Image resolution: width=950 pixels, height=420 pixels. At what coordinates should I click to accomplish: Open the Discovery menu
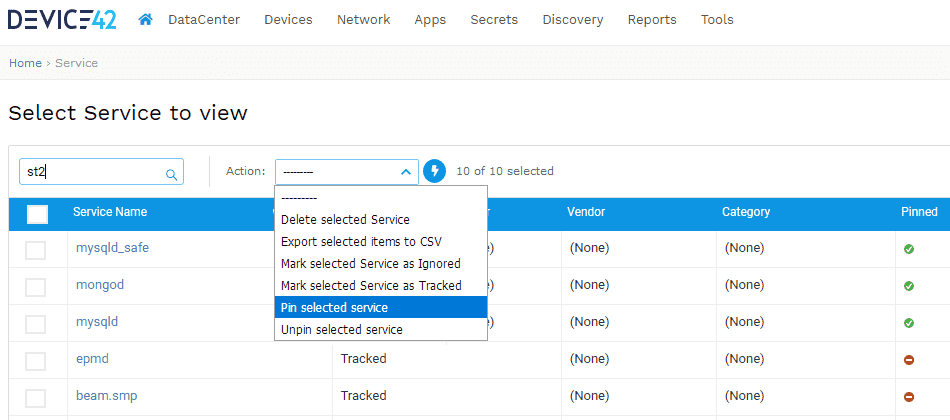pyautogui.click(x=573, y=20)
